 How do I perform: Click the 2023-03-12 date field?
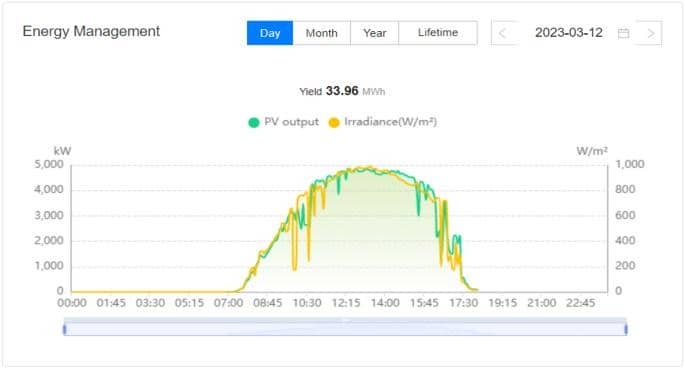[x=569, y=33]
